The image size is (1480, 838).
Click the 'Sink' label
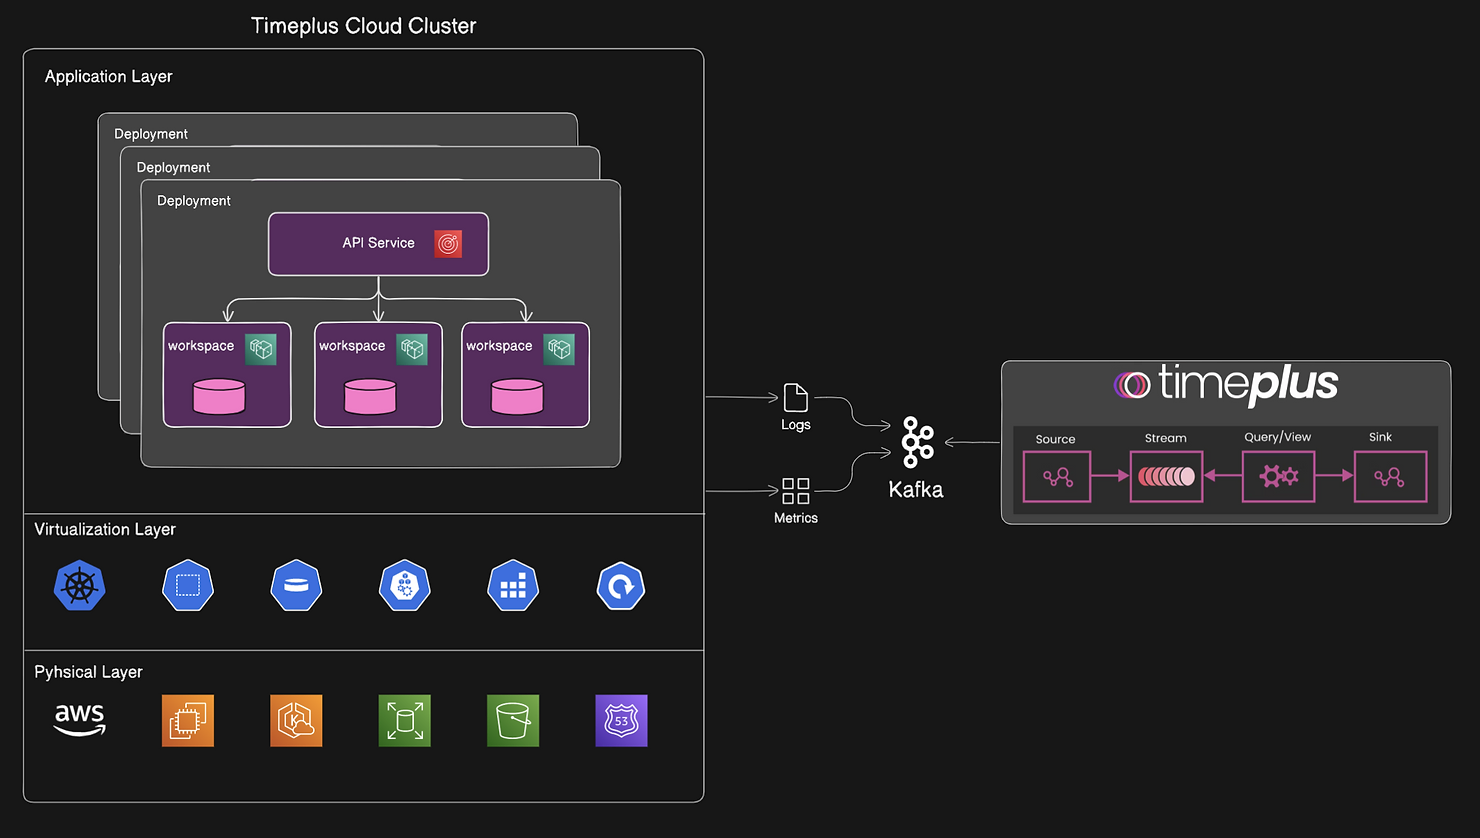point(1380,437)
